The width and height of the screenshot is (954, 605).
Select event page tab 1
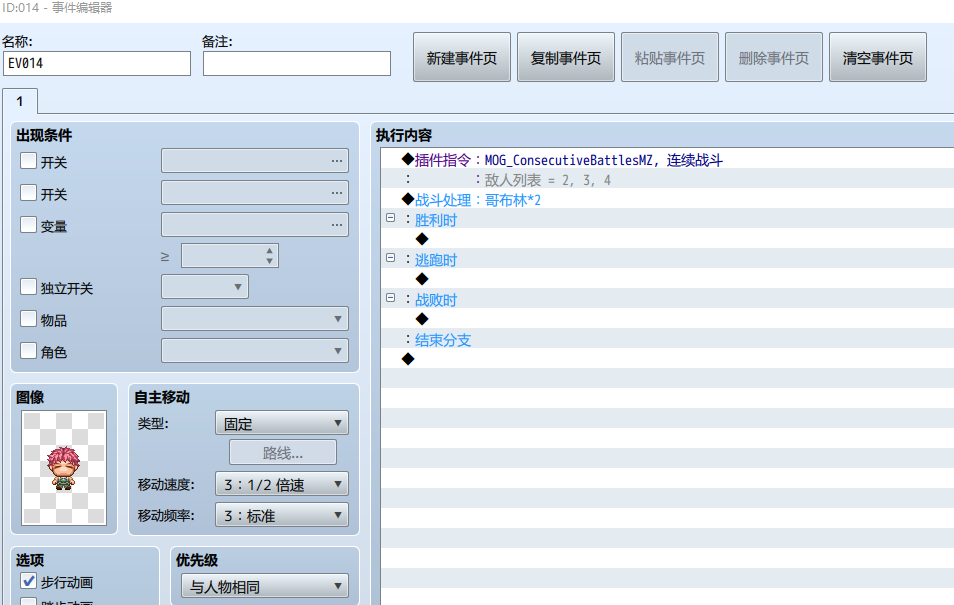(x=20, y=101)
